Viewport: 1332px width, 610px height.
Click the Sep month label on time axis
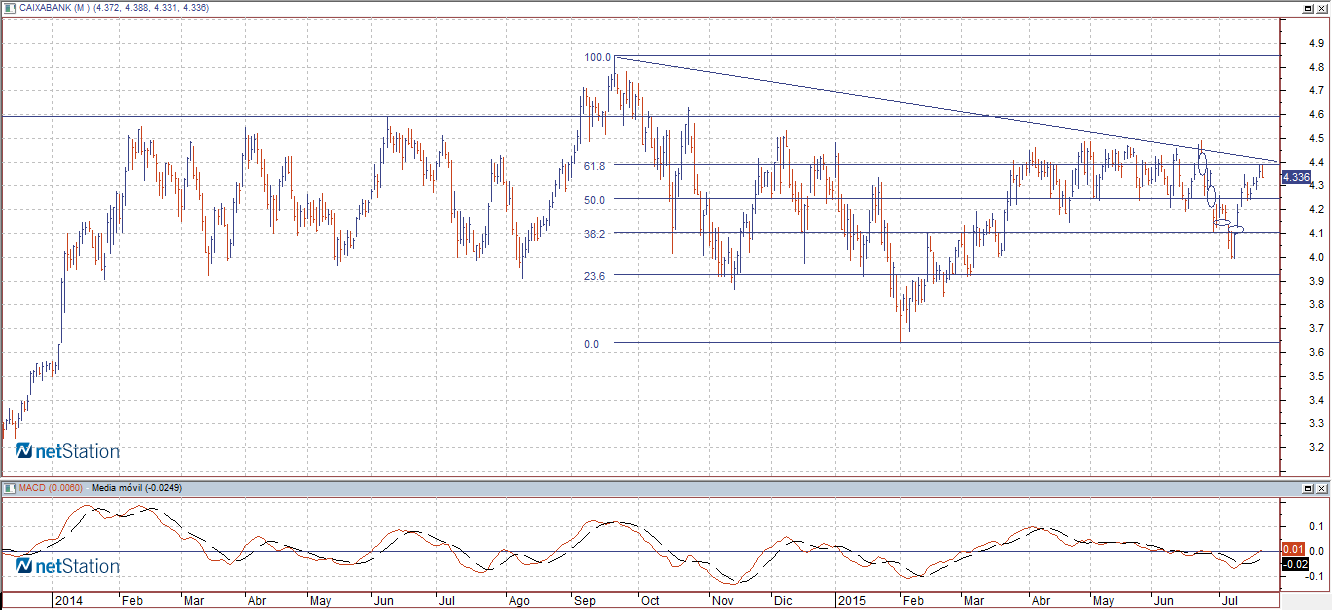click(584, 602)
